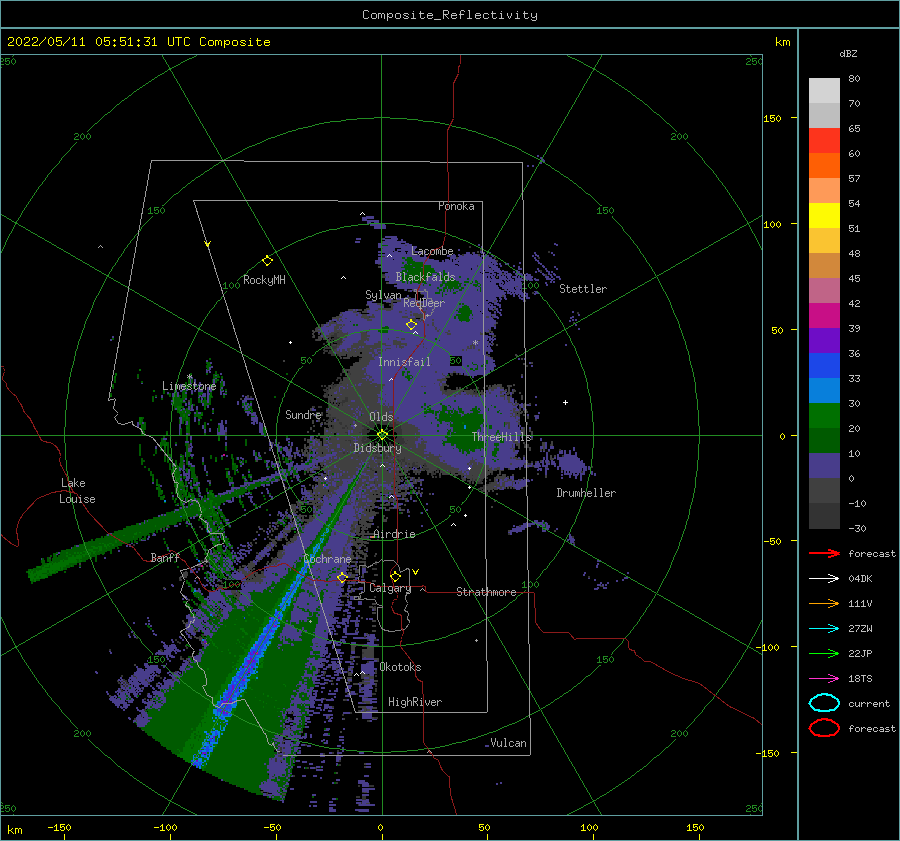Click the Vulcan town label
Viewport: 900px width, 841px height.
[x=508, y=743]
